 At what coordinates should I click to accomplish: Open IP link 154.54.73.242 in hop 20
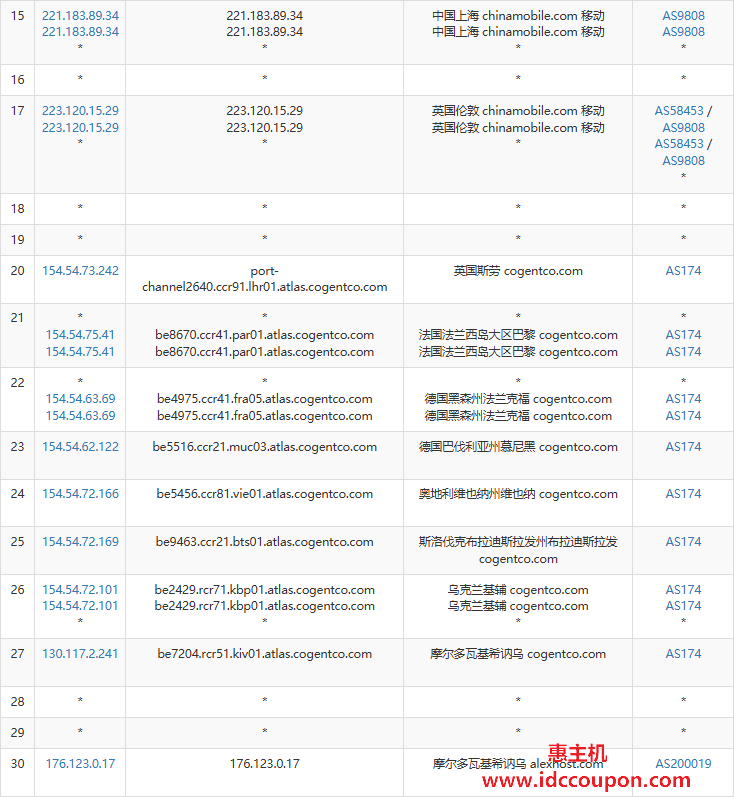pyautogui.click(x=80, y=271)
